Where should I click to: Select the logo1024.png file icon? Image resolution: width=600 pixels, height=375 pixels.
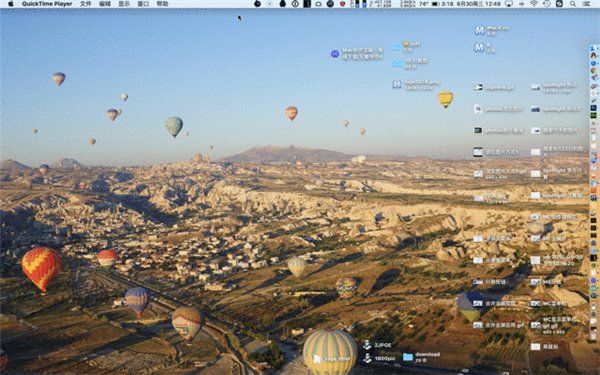point(397,85)
